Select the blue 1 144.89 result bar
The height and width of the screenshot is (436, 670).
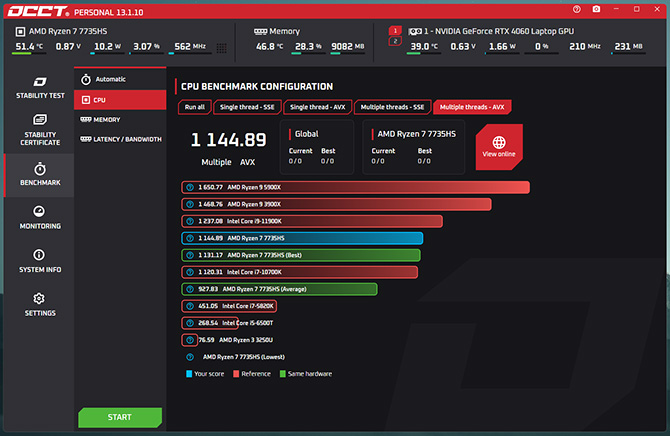tap(302, 238)
